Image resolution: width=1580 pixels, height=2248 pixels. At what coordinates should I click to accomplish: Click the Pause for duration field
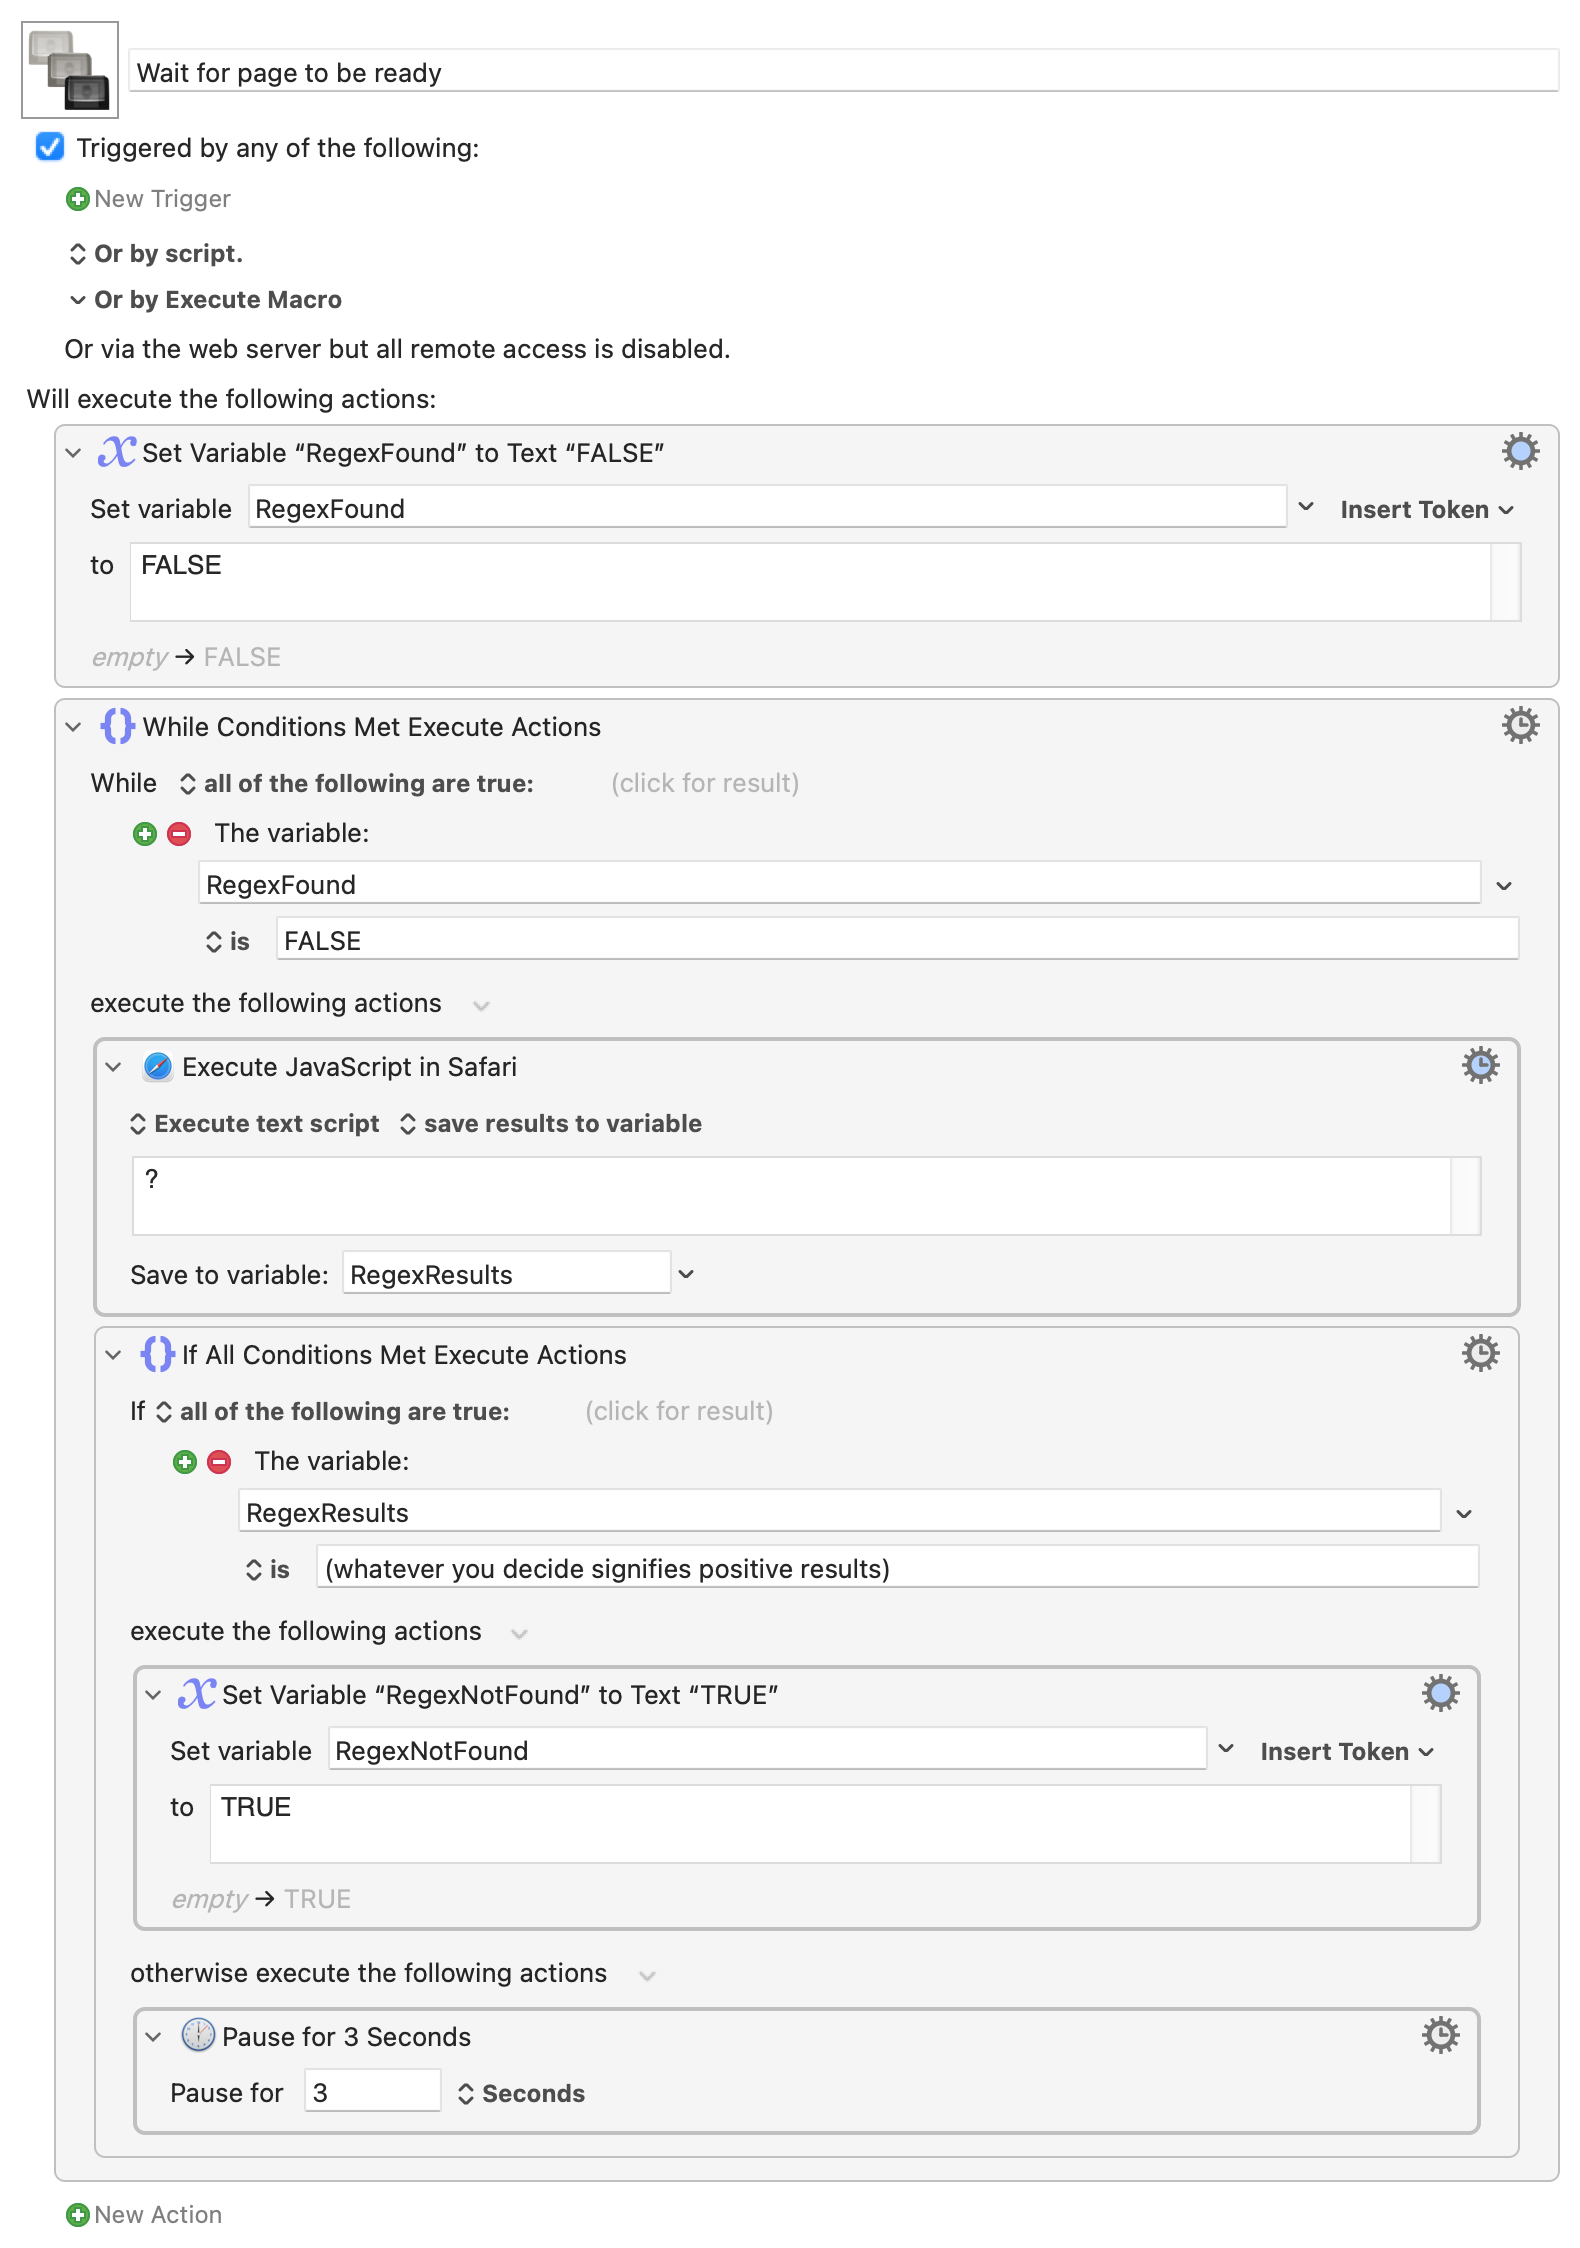[x=372, y=2092]
